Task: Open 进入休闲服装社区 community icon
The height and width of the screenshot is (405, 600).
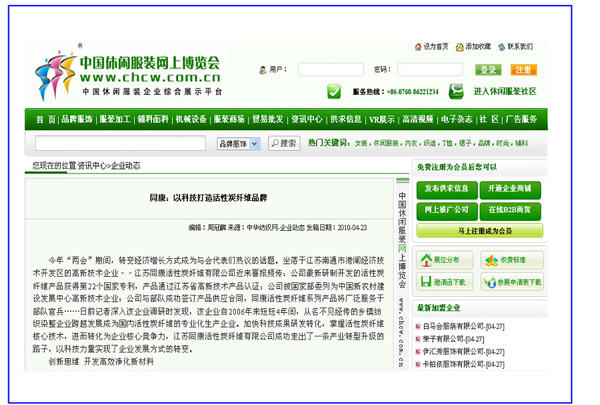Action: (455, 91)
